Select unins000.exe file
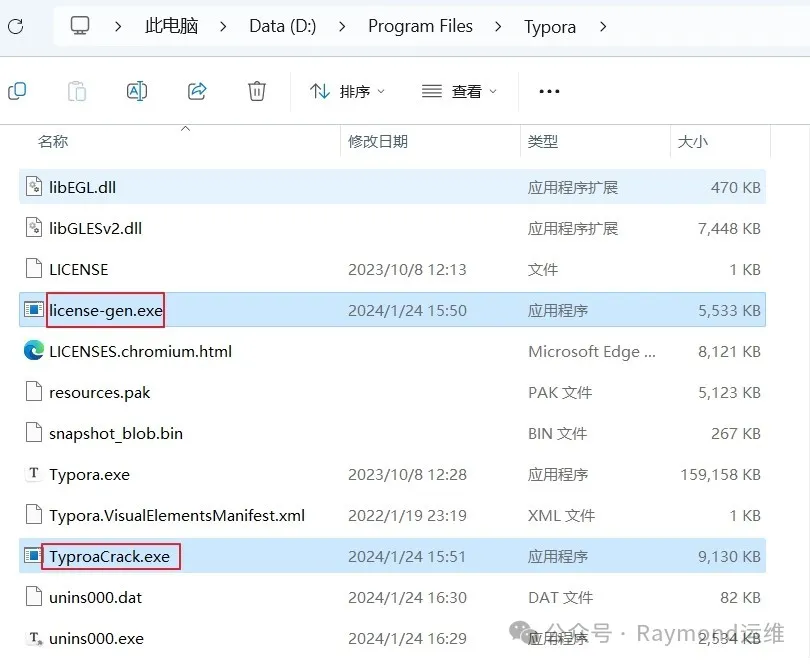The image size is (810, 665). coord(392,638)
